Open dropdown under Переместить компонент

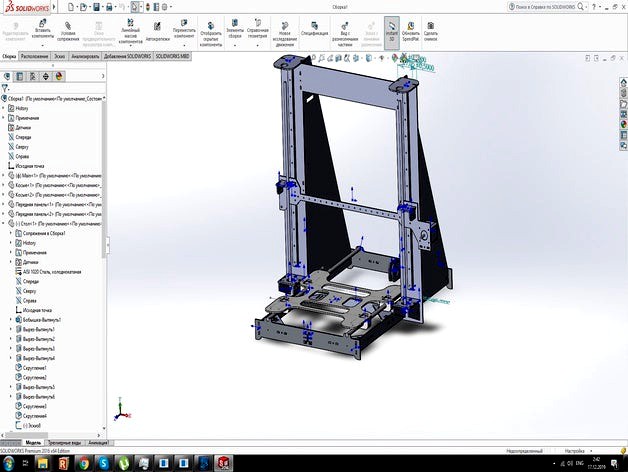[x=184, y=45]
